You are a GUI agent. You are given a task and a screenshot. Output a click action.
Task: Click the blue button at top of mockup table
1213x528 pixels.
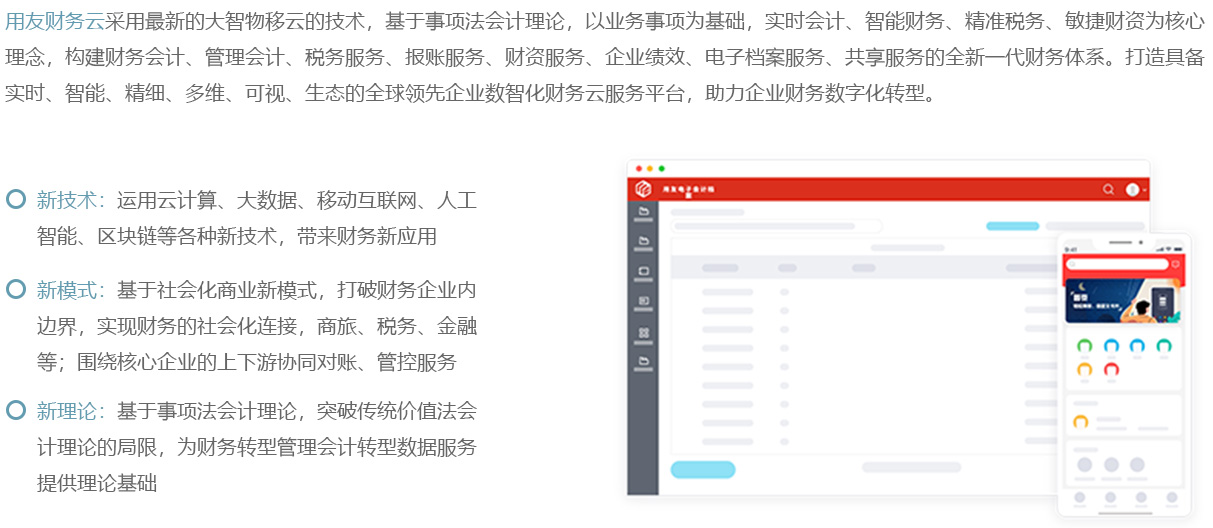click(x=1012, y=226)
